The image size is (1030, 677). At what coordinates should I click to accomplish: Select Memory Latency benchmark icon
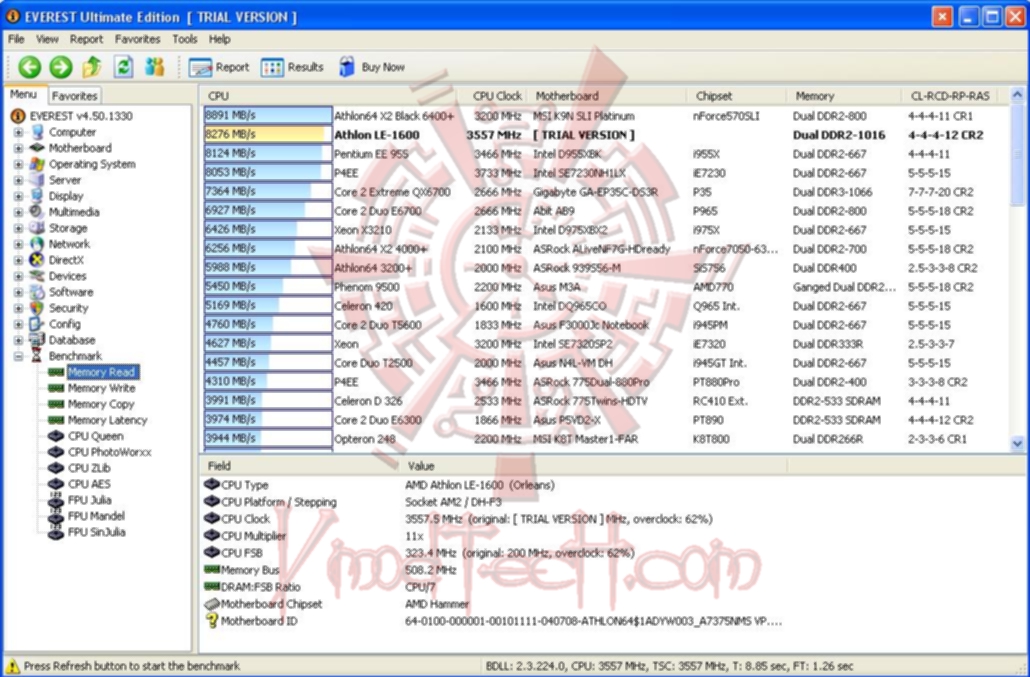(56, 420)
